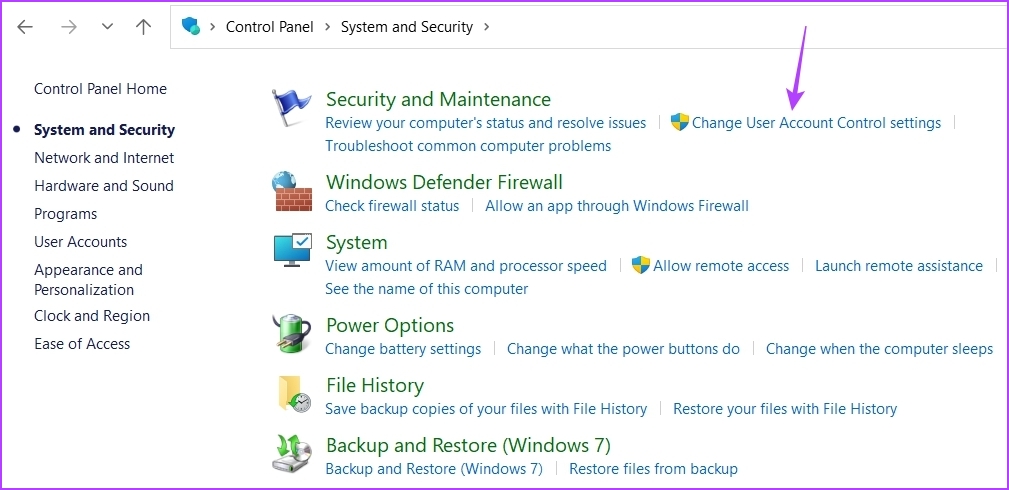
Task: Open the recent locations dropdown arrow
Action: (x=107, y=26)
